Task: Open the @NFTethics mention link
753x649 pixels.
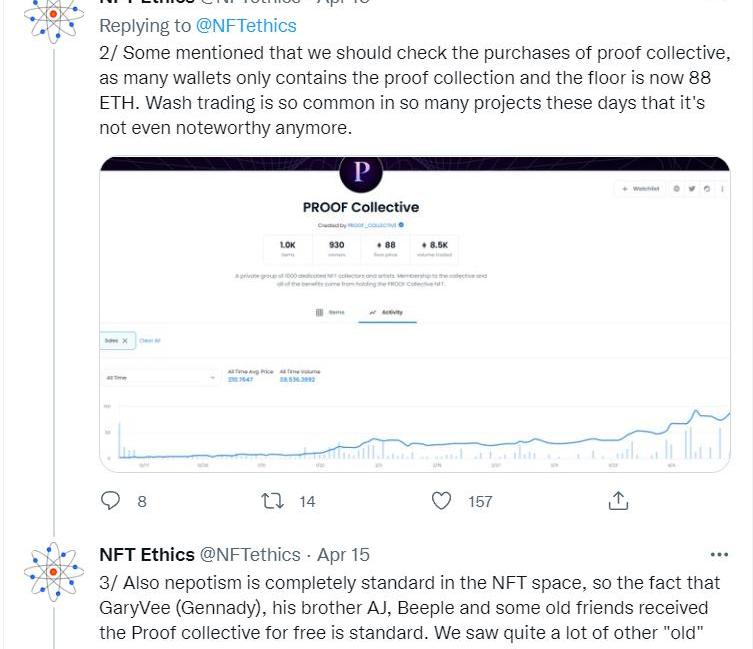Action: coord(244,24)
